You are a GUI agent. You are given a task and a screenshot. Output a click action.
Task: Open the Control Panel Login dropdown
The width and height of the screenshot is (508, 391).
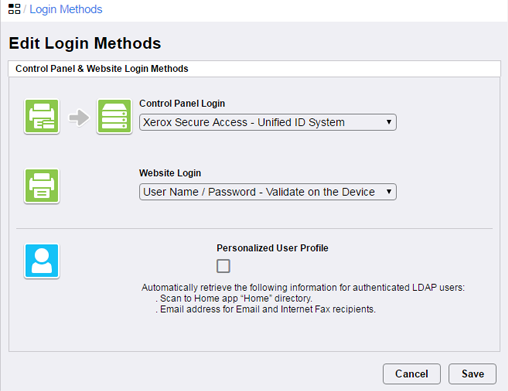268,122
